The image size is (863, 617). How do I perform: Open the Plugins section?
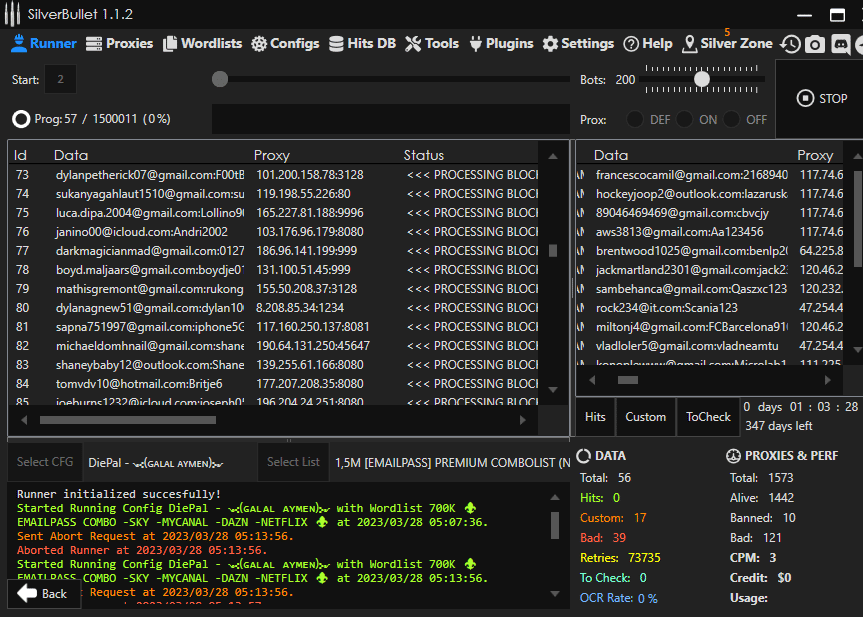tap(501, 44)
